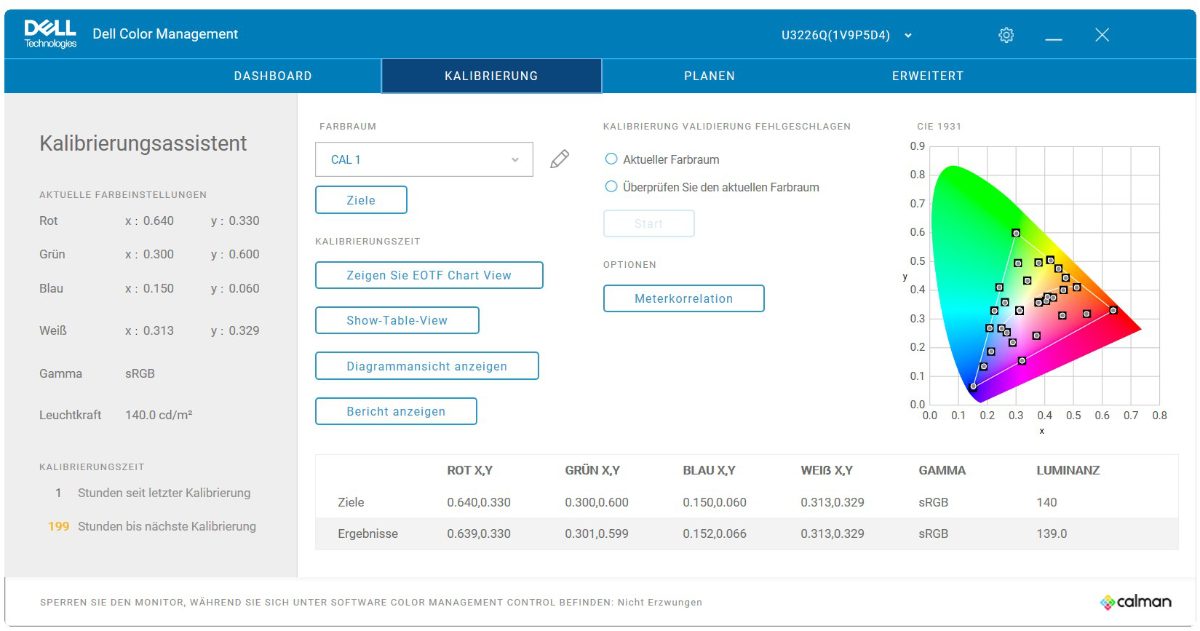Viewport: 1200px width, 631px height.
Task: Open the U3226Q monitor selector dropdown
Action: click(x=847, y=35)
